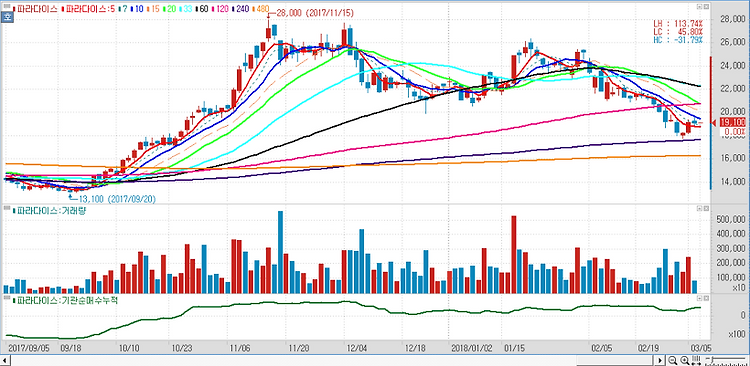Select the 7-day moving average legend
This screenshot has height=366, width=750.
(x=123, y=9)
